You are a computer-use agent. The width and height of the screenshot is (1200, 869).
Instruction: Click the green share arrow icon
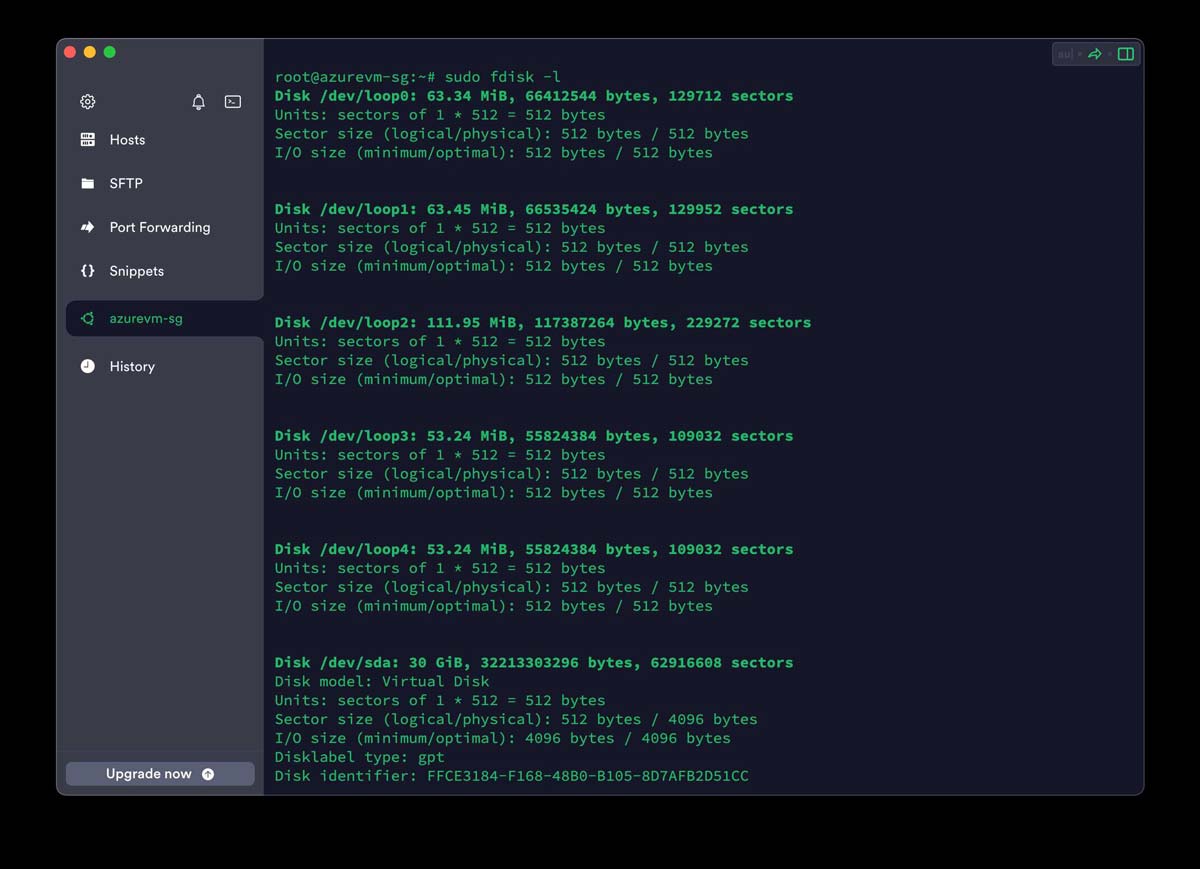pyautogui.click(x=1095, y=54)
